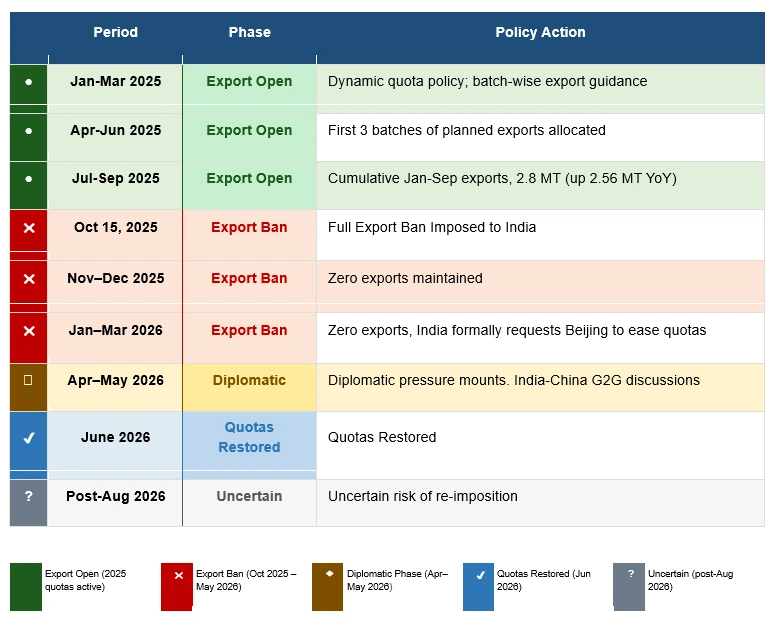This screenshot has height=640, width=774.
Task: Click 'Uncertain risk of re-imposition' text
Action: [423, 496]
